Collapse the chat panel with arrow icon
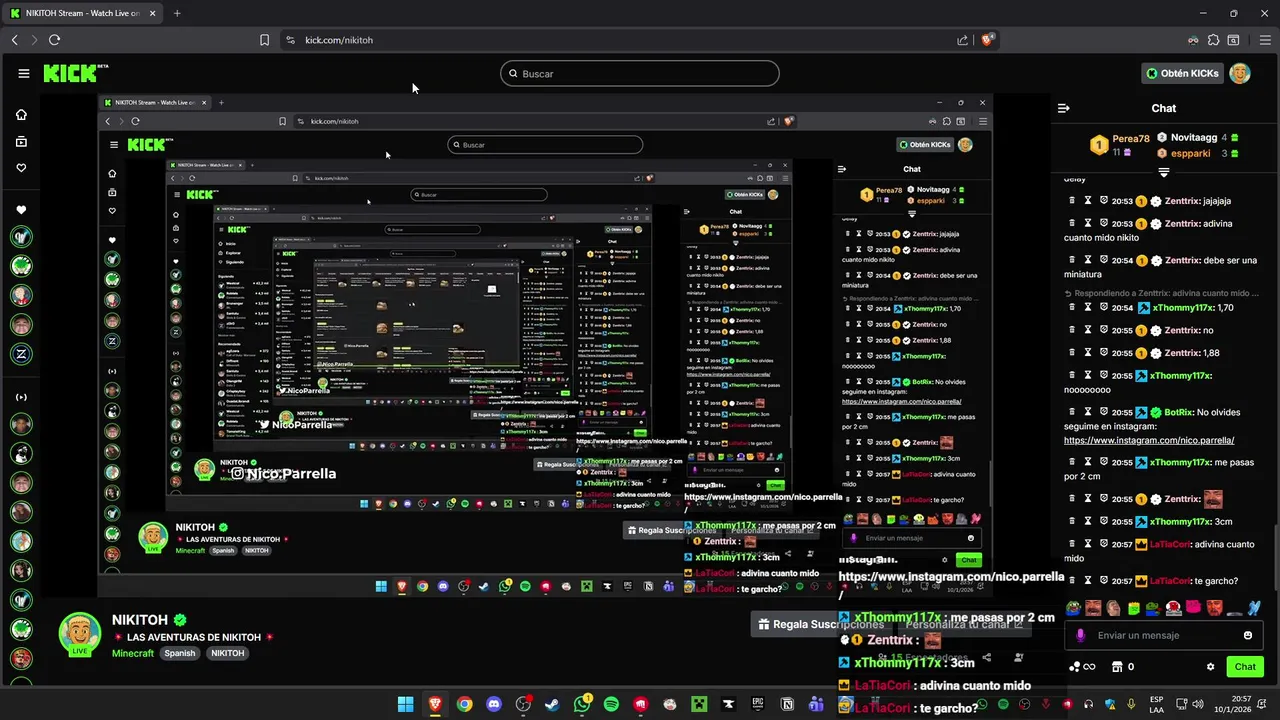The width and height of the screenshot is (1280, 720). pyautogui.click(x=1063, y=108)
